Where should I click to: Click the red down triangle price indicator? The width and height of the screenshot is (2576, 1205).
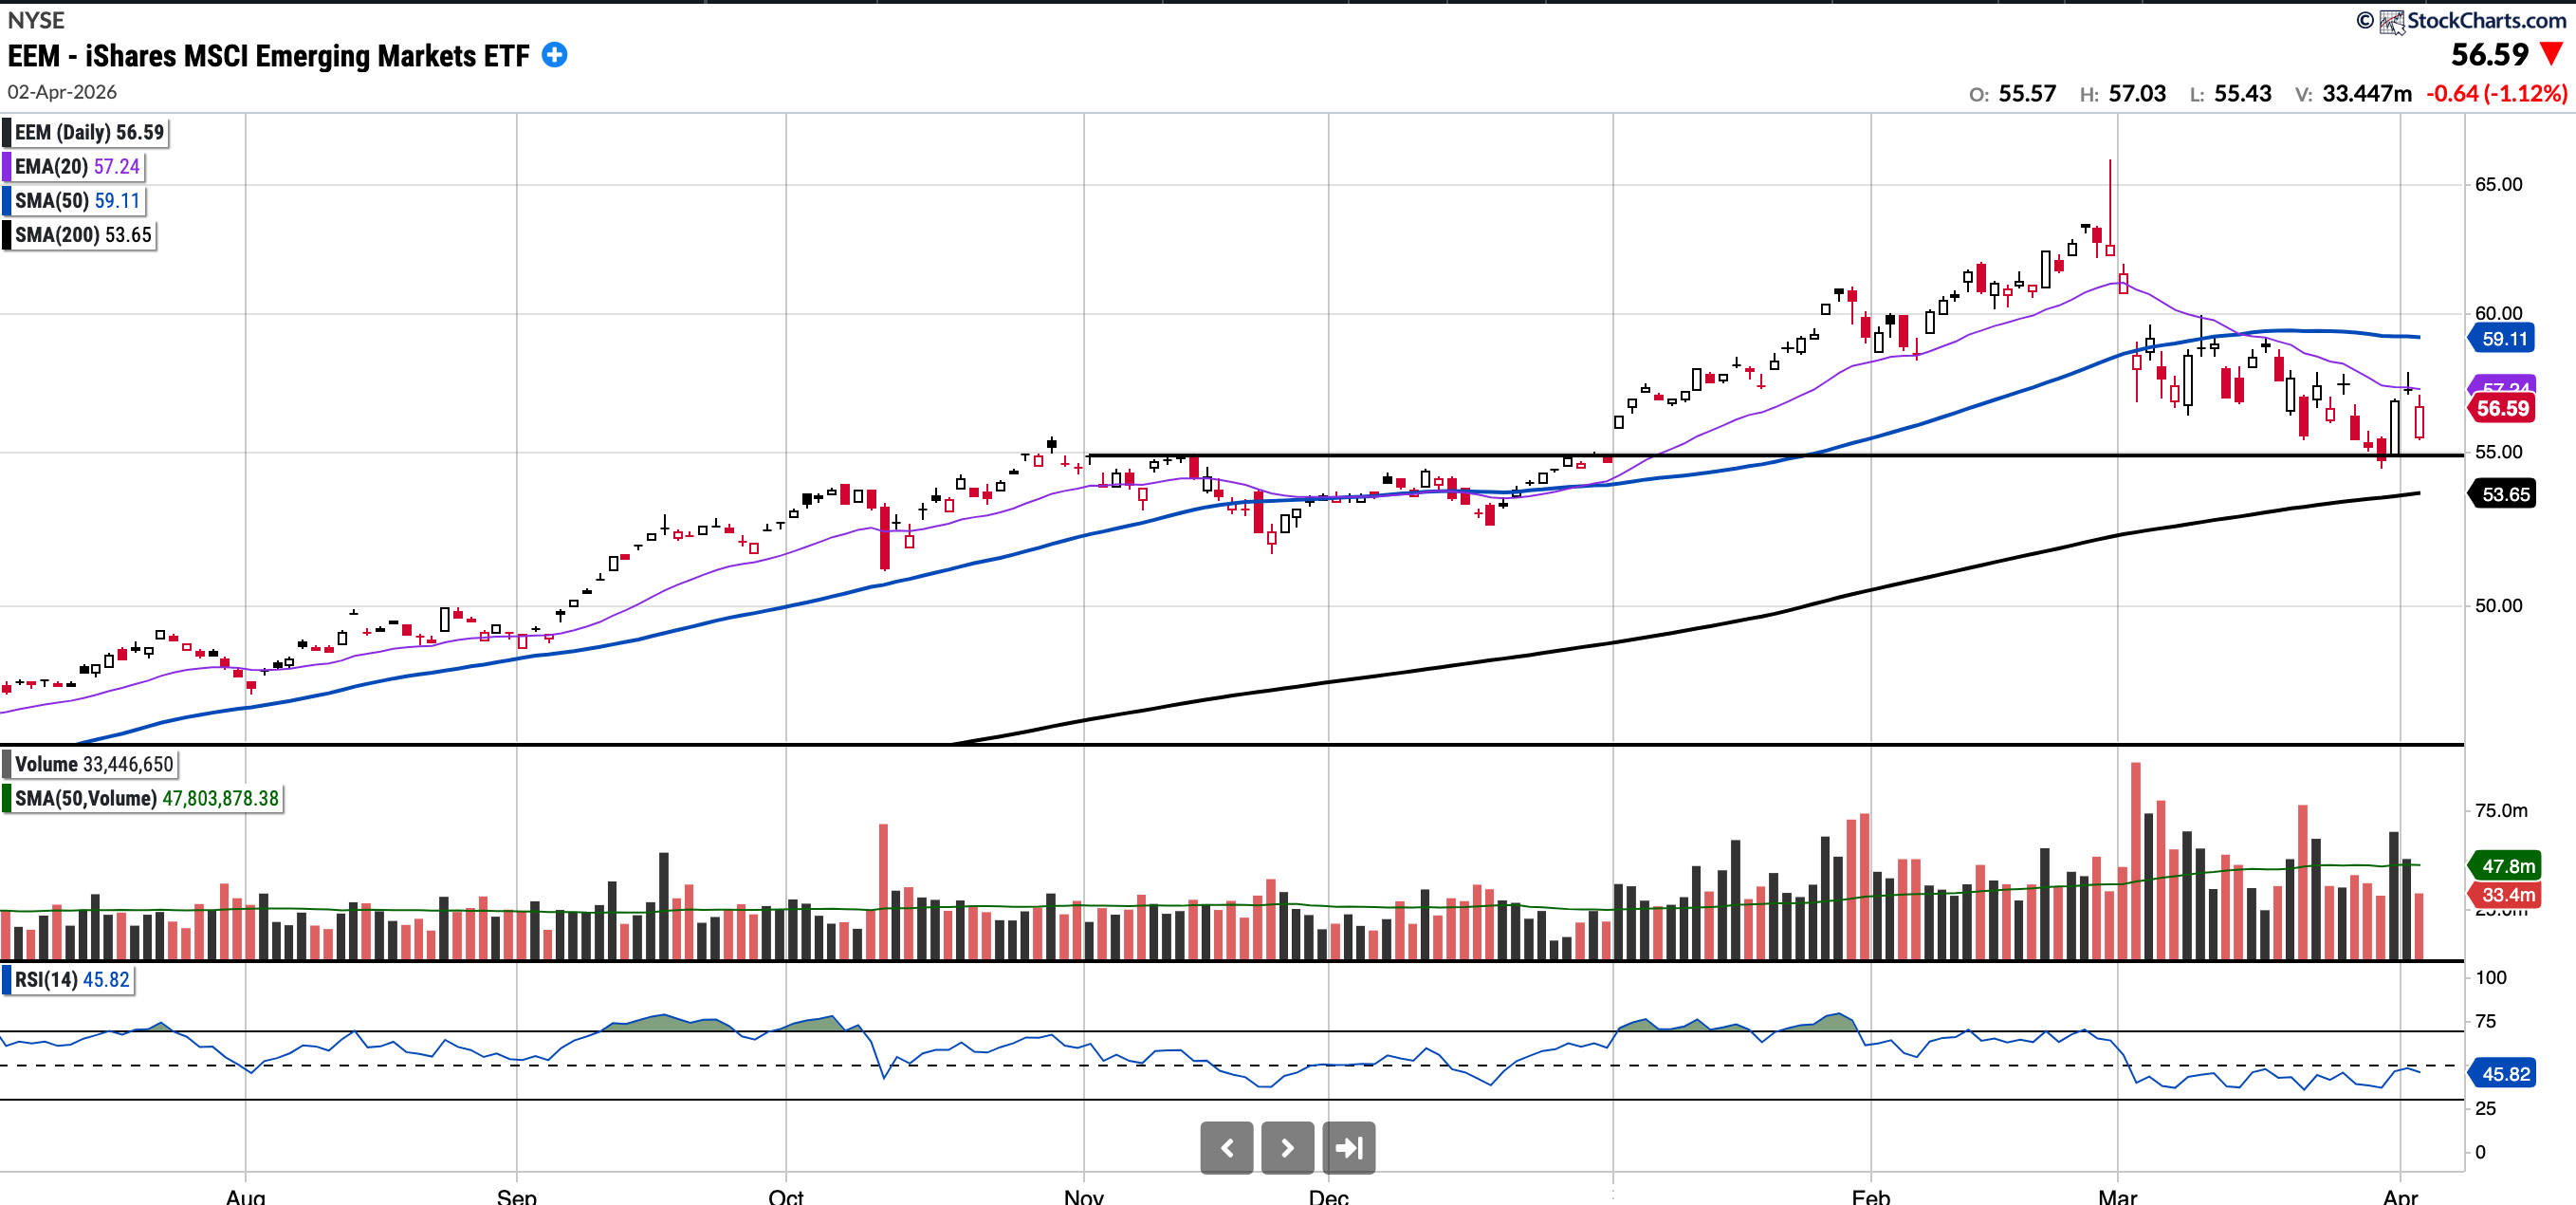pos(2551,54)
